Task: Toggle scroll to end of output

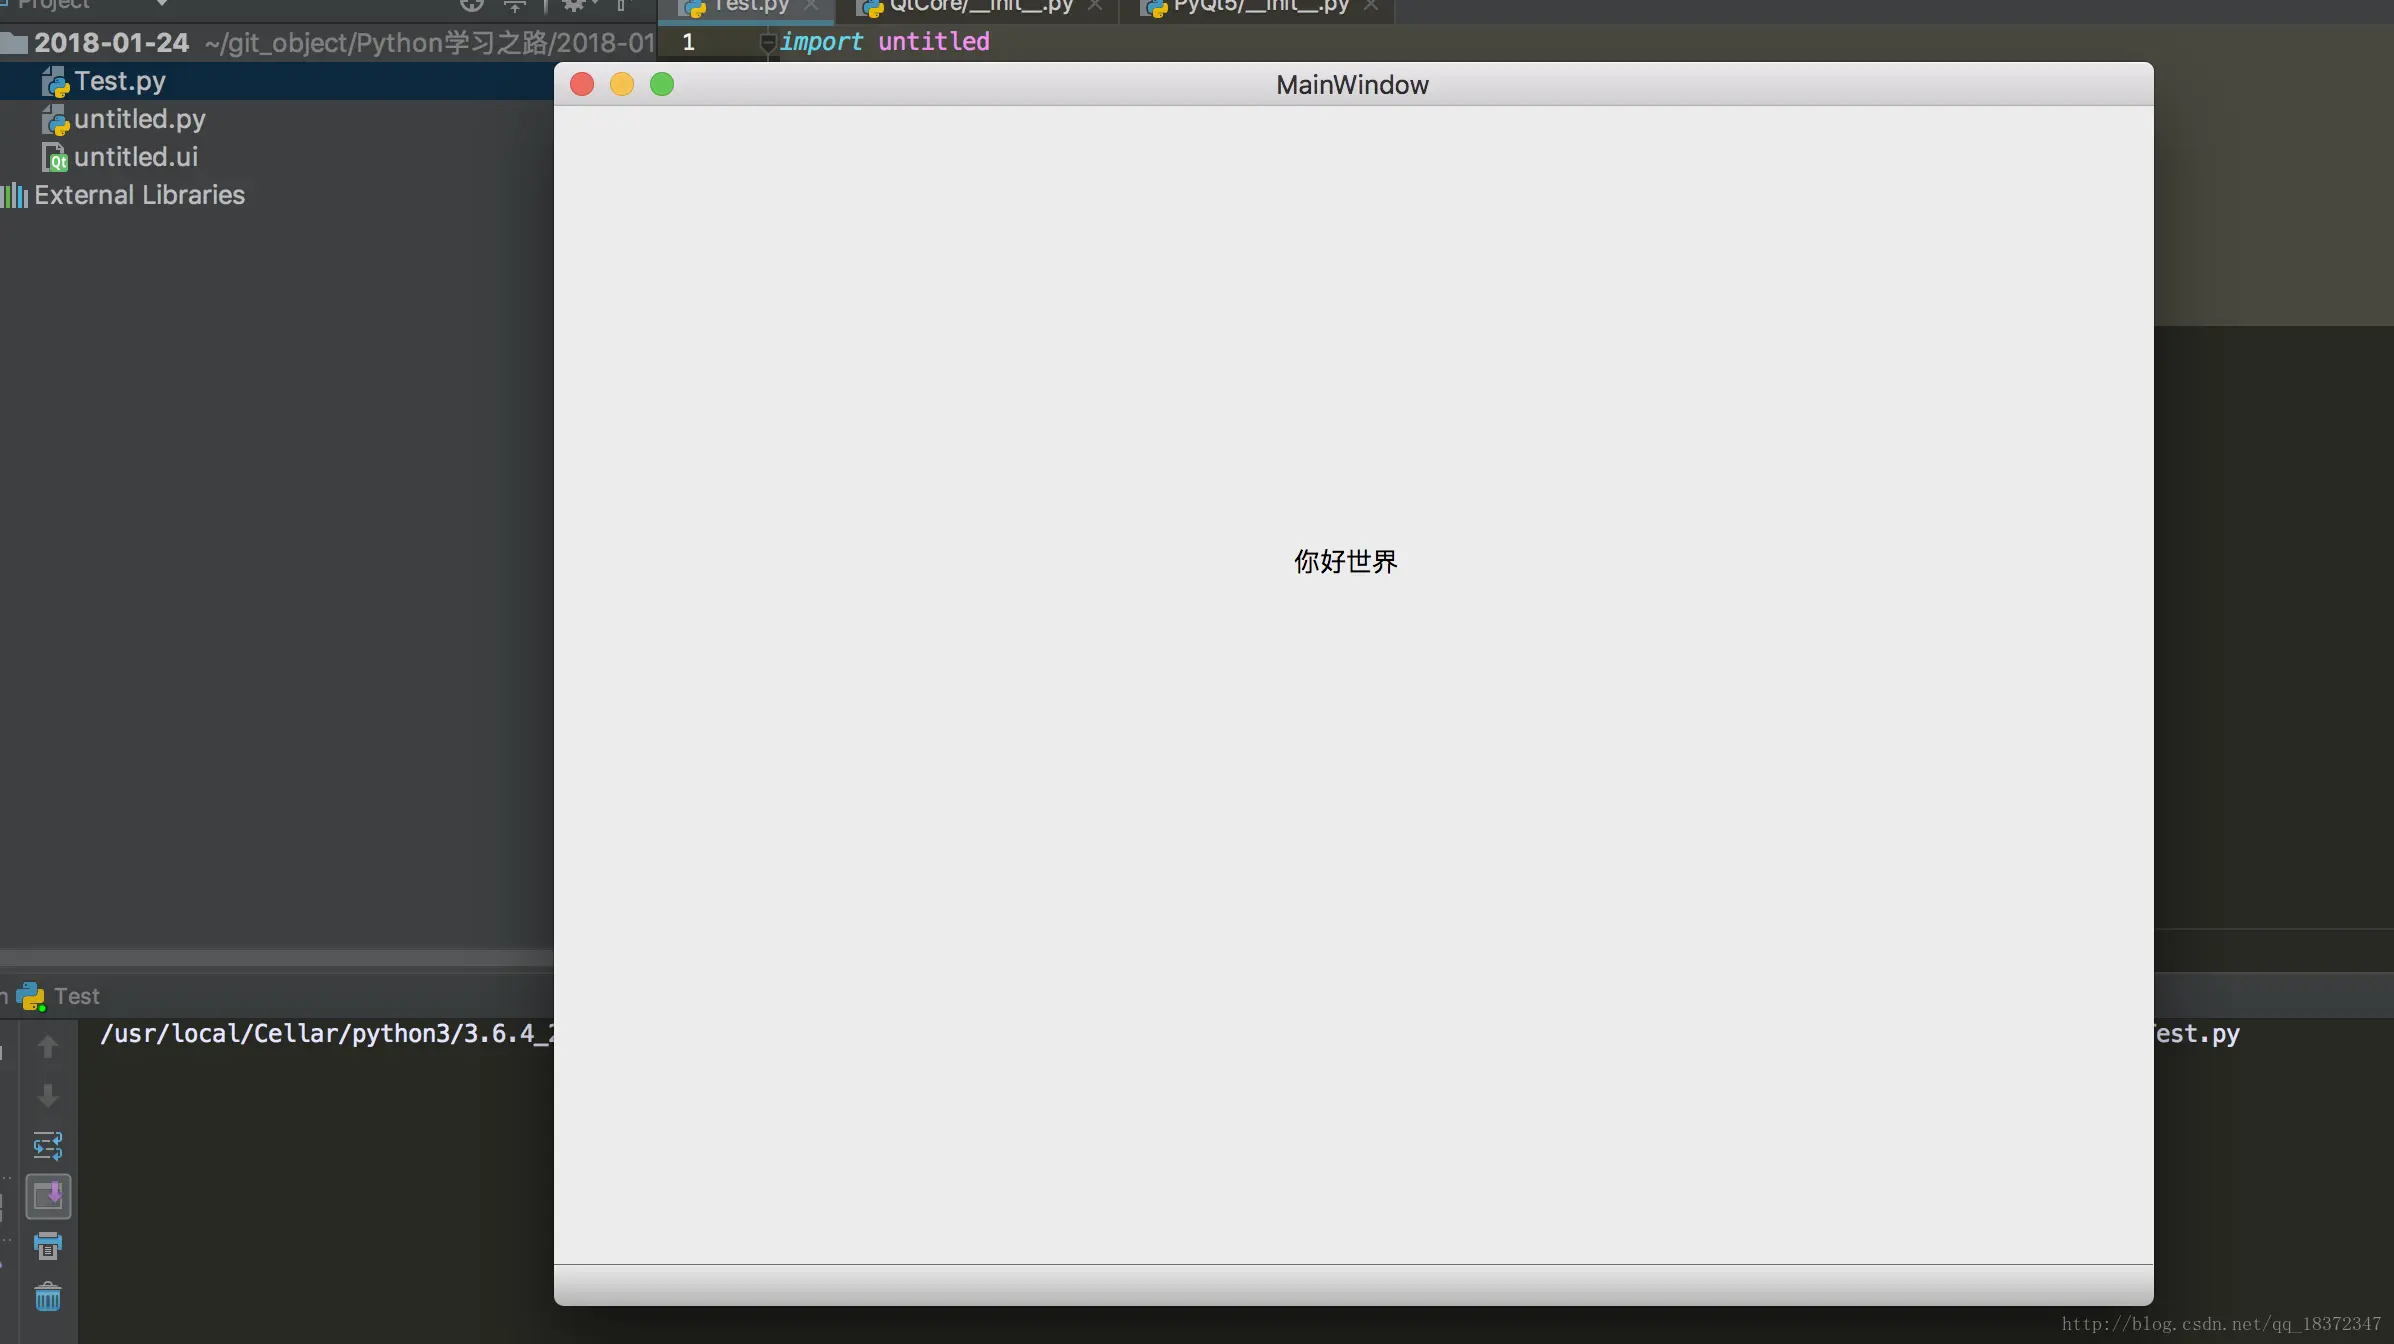Action: coord(47,1196)
